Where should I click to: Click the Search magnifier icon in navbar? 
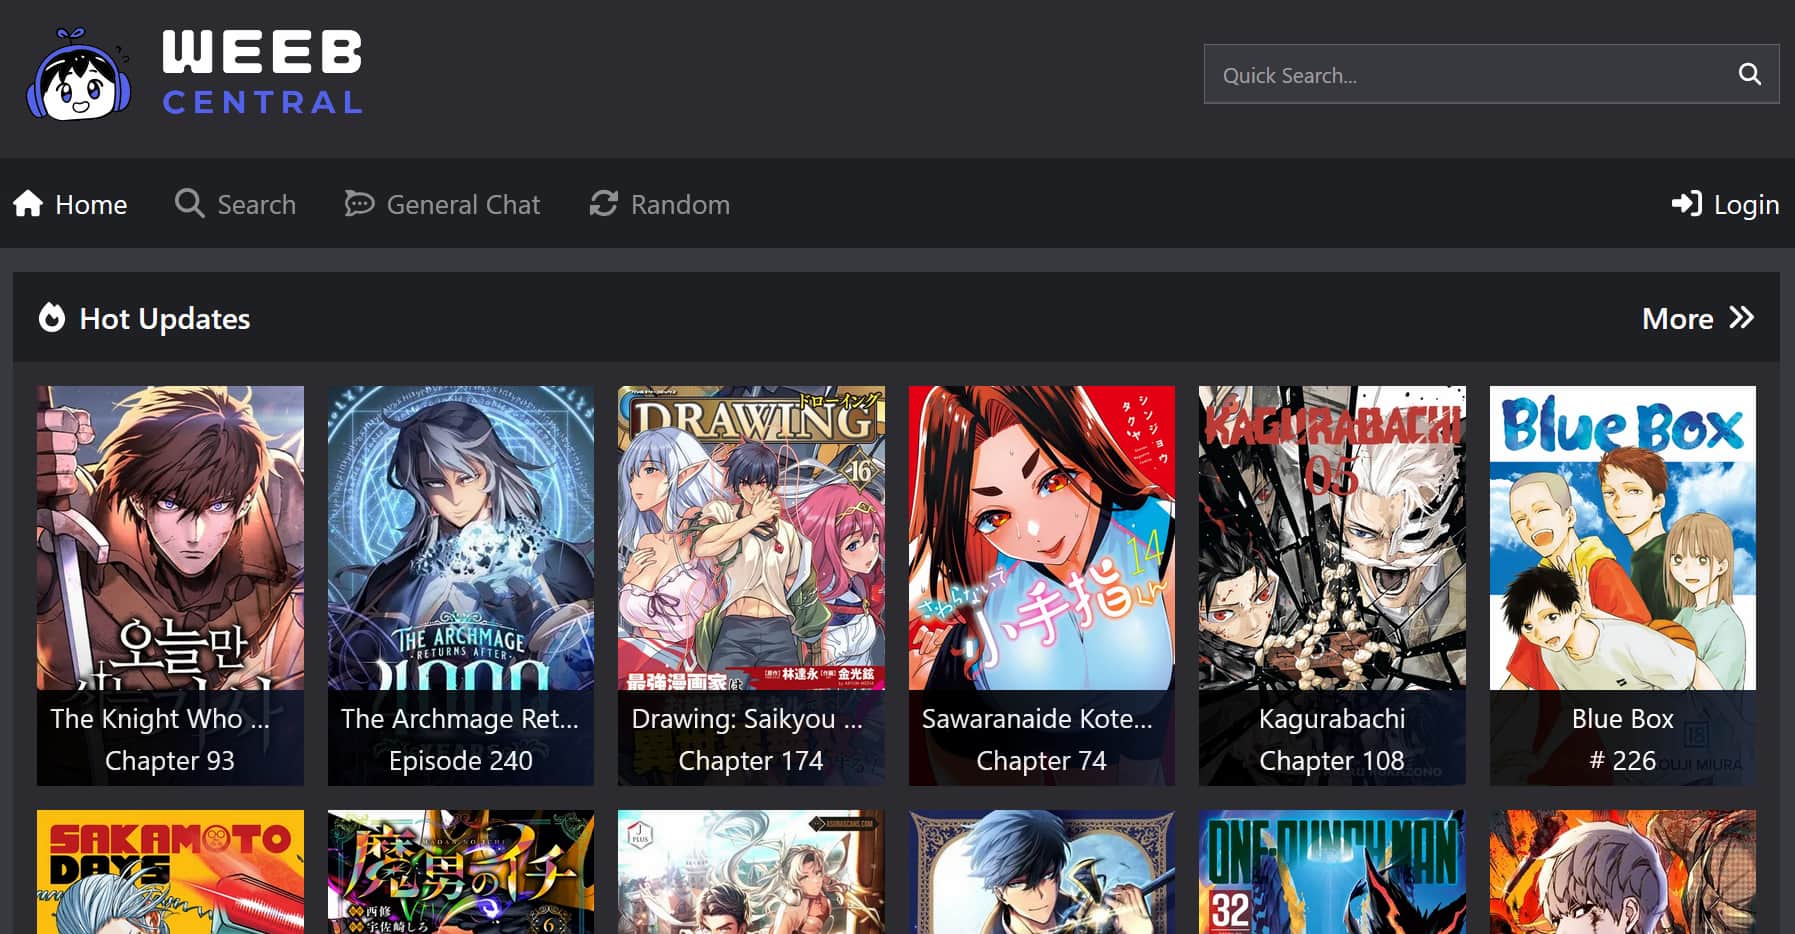click(x=189, y=204)
